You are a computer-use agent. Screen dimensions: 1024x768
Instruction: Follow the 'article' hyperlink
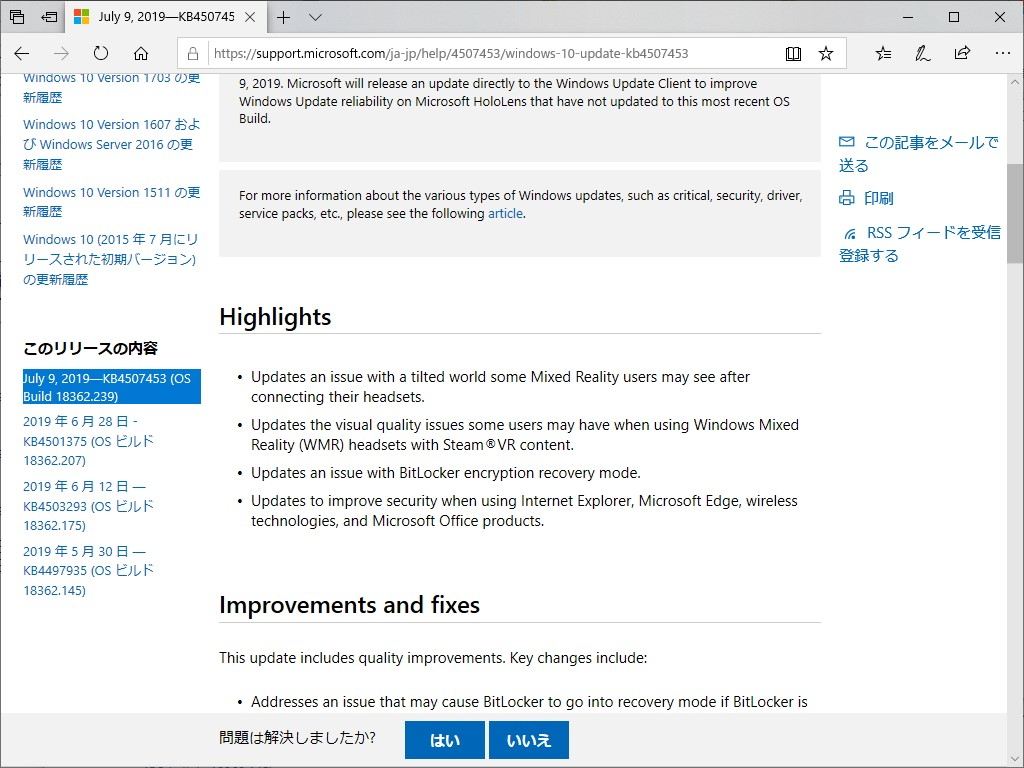(505, 214)
